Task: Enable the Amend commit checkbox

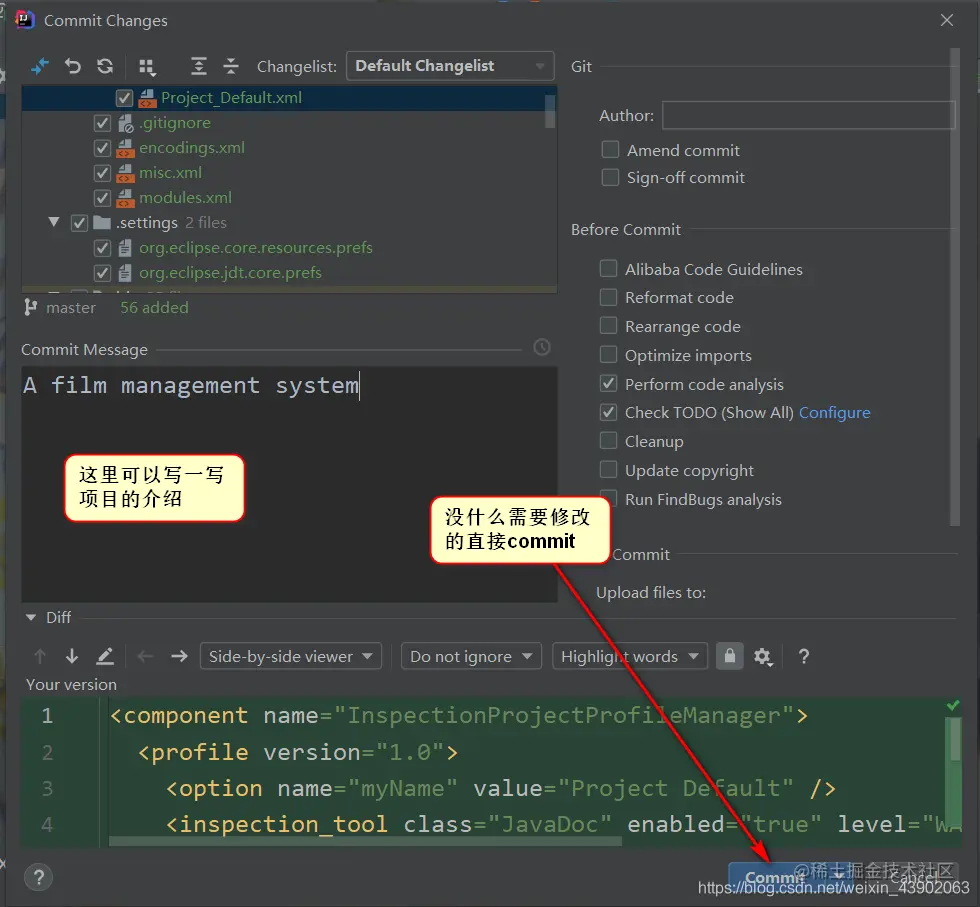Action: (610, 150)
